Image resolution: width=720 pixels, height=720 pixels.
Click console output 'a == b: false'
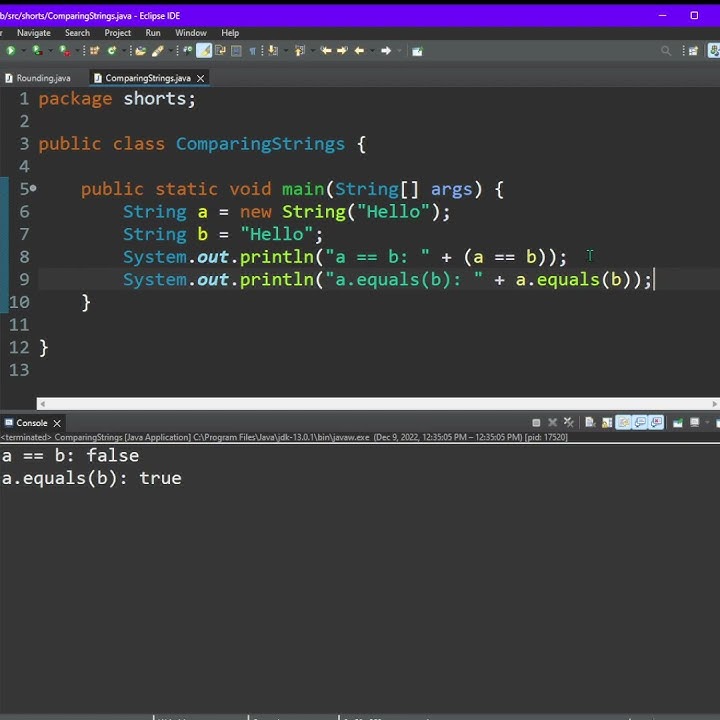(x=70, y=456)
